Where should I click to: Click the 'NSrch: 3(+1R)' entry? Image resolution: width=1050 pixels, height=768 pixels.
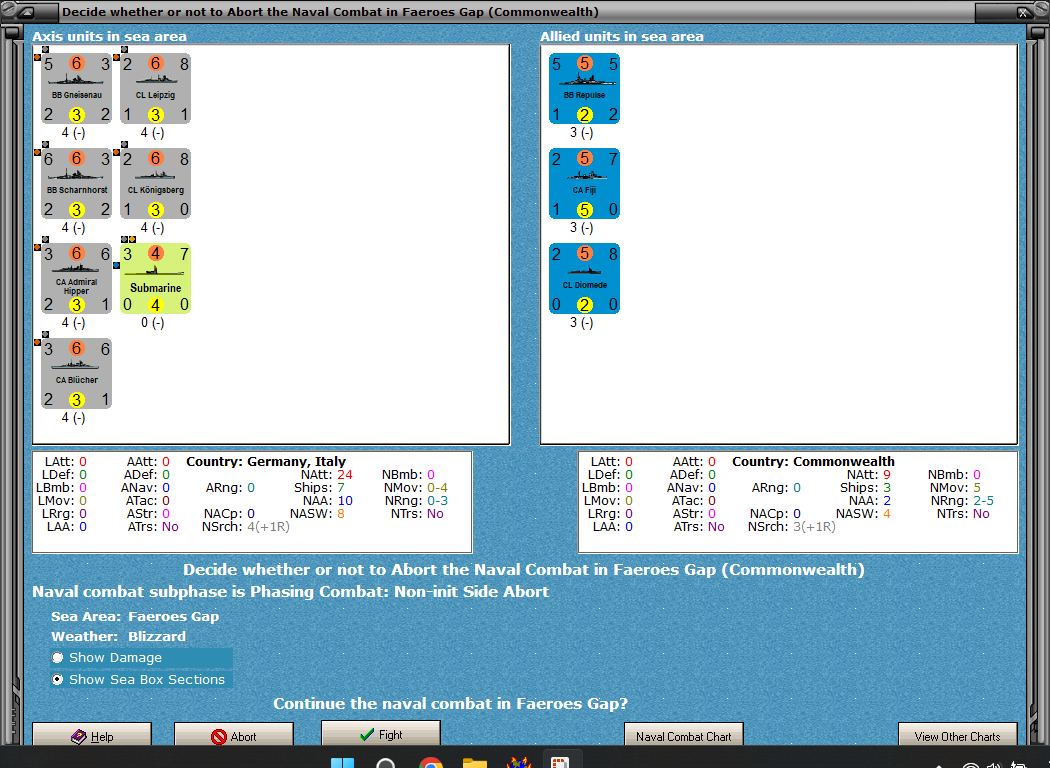tap(792, 526)
